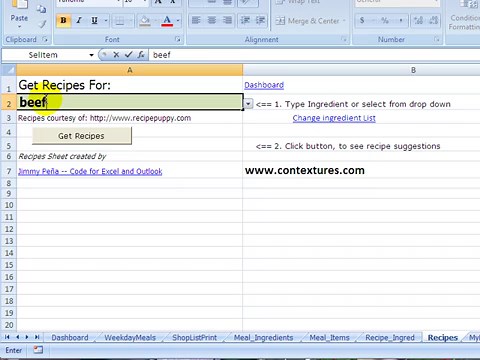Open the Name Box dropdown
Image resolution: width=480 pixels, height=360 pixels.
pos(91,55)
